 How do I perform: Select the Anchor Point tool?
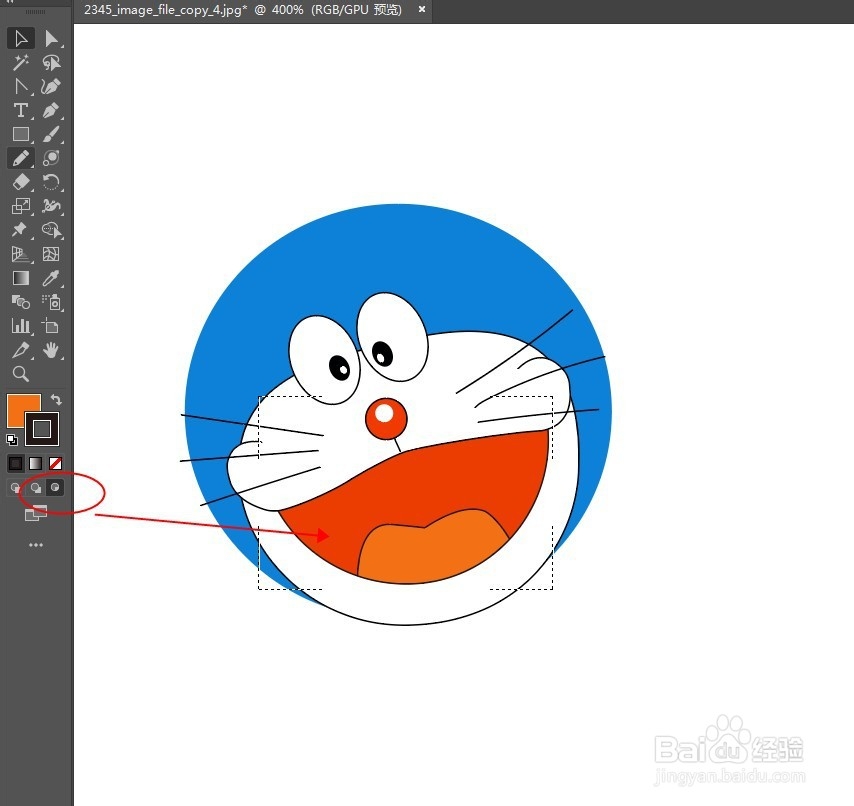[21, 87]
